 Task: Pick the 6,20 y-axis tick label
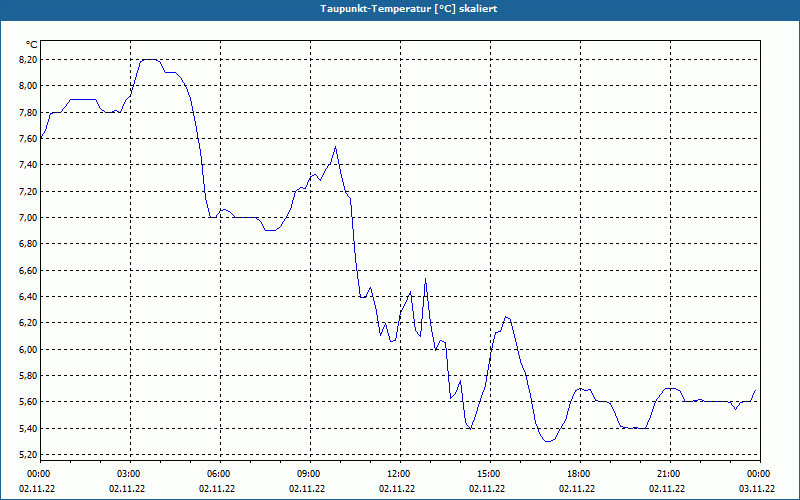coord(27,323)
